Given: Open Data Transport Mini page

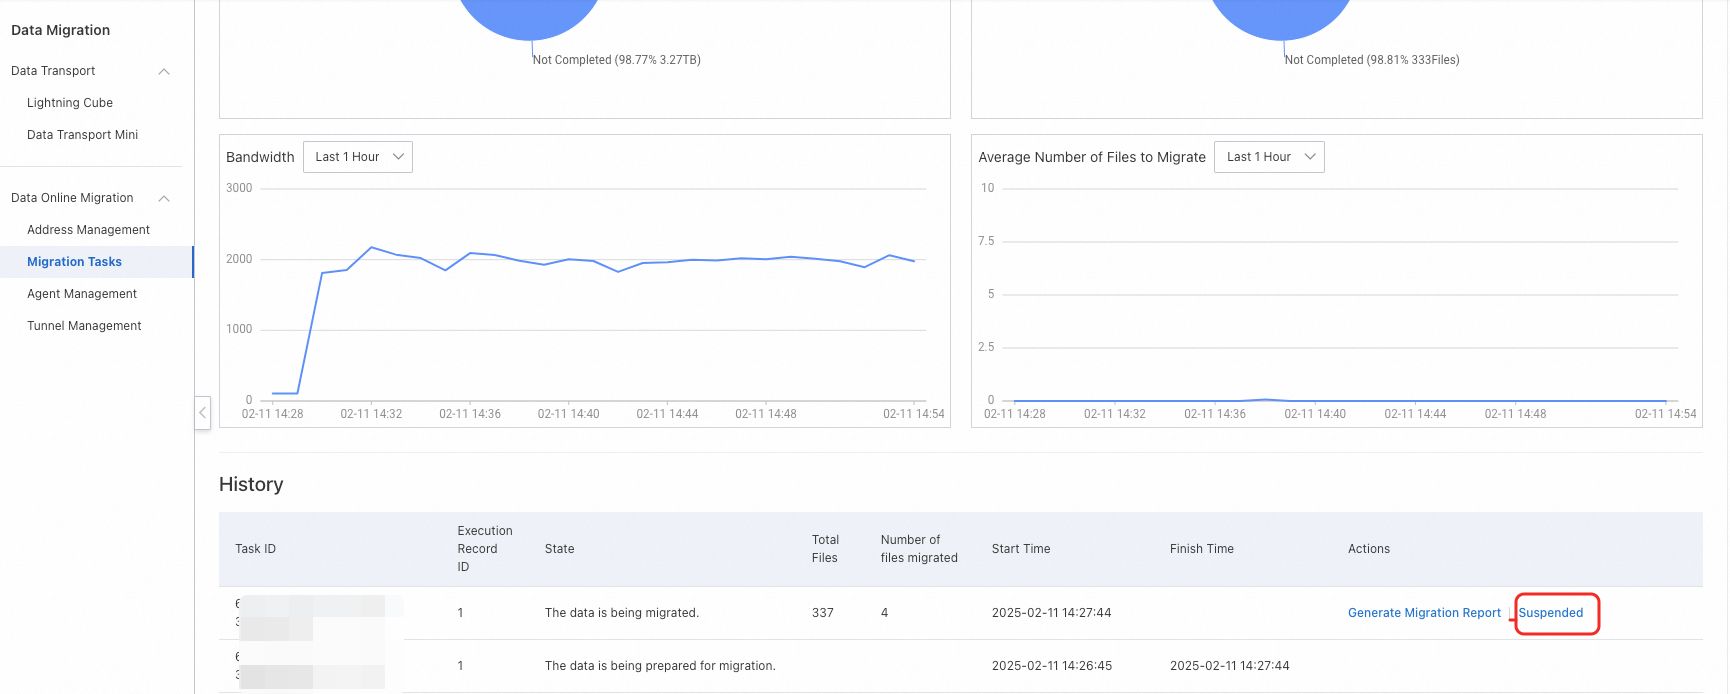Looking at the screenshot, I should coord(83,135).
